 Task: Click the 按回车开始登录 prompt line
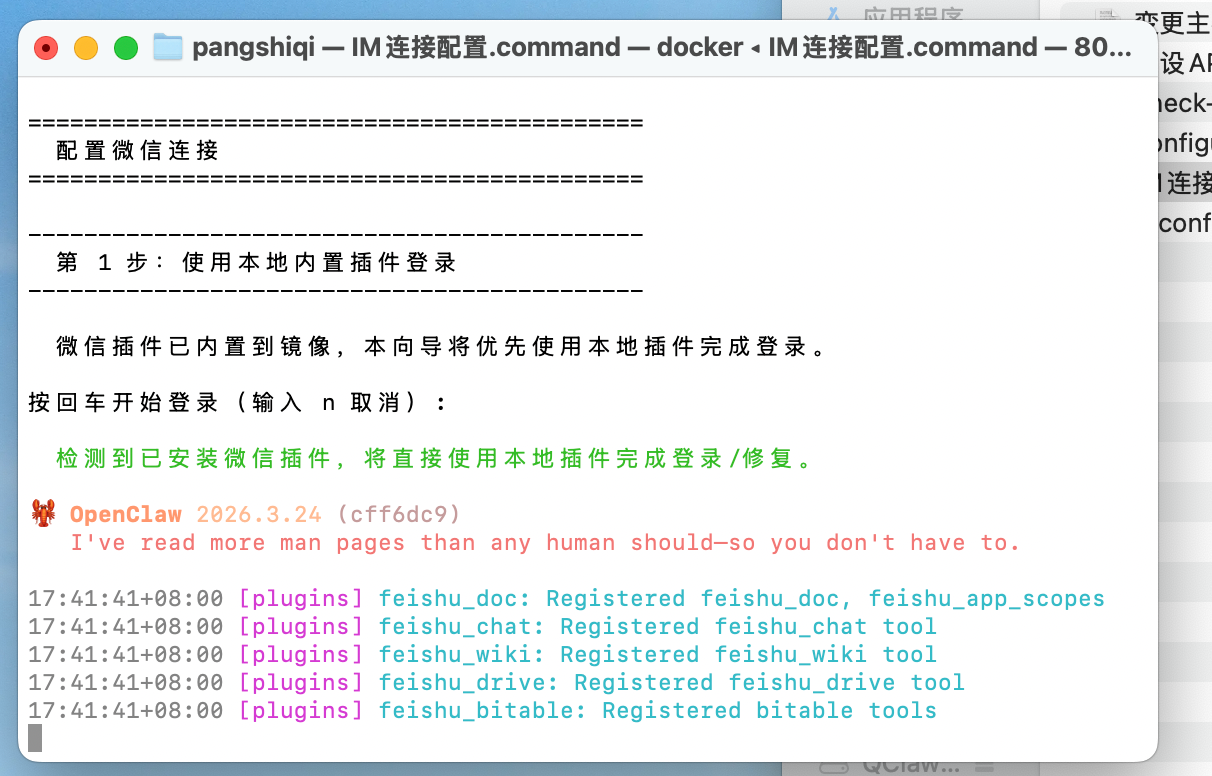(238, 403)
